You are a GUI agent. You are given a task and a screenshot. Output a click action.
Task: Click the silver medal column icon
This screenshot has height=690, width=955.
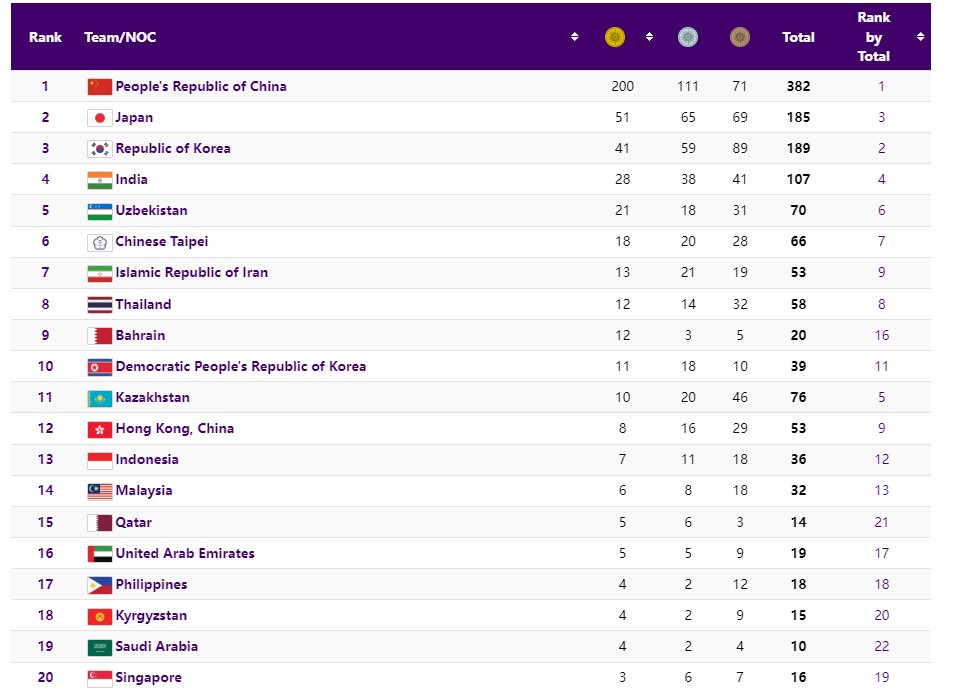pyautogui.click(x=688, y=37)
